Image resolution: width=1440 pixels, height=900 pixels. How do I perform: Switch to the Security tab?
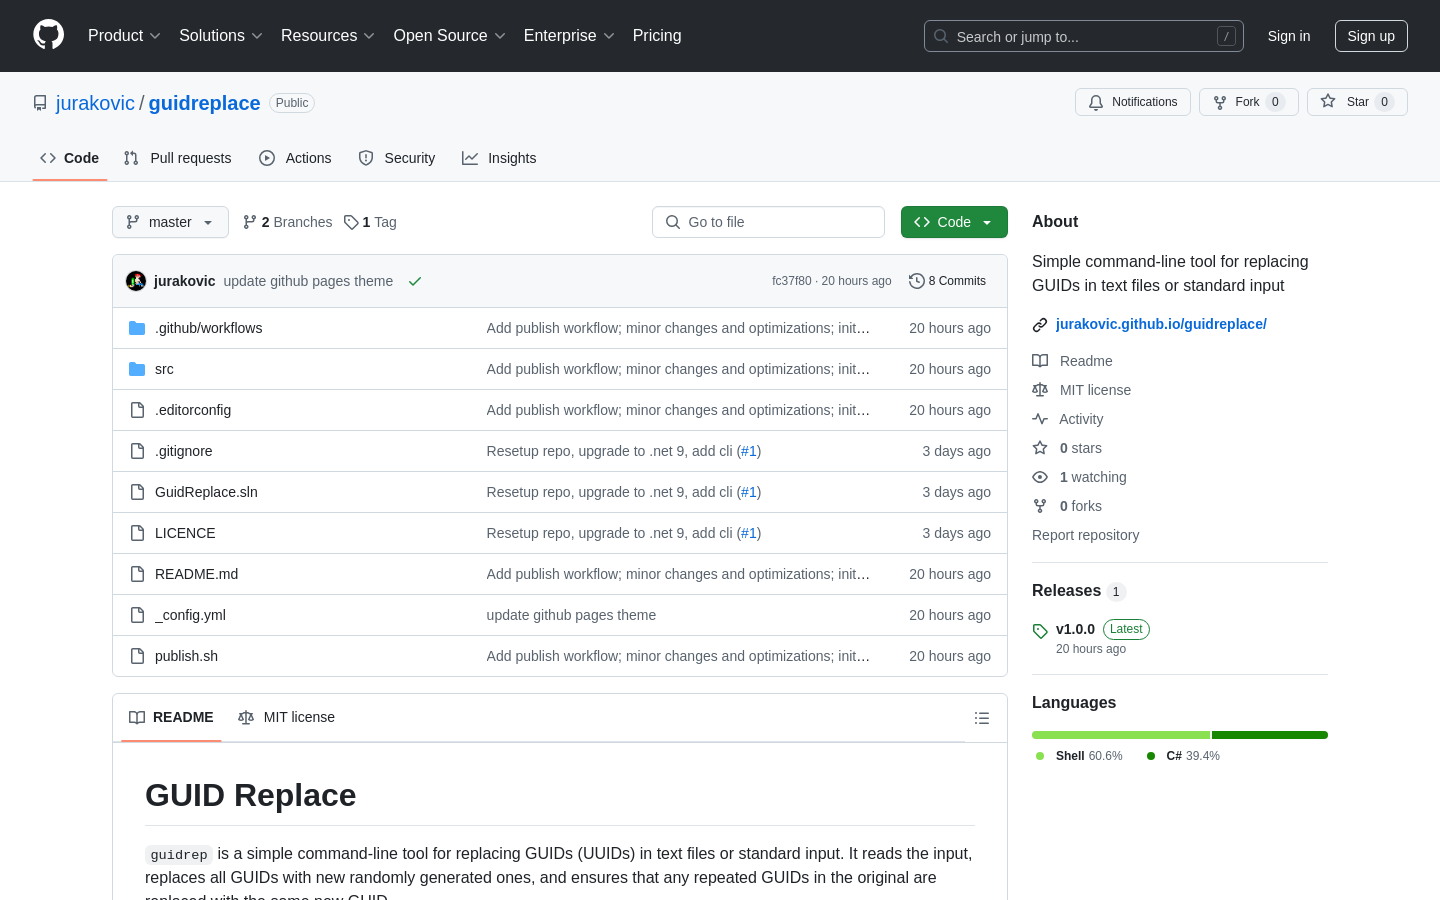[x=397, y=158]
